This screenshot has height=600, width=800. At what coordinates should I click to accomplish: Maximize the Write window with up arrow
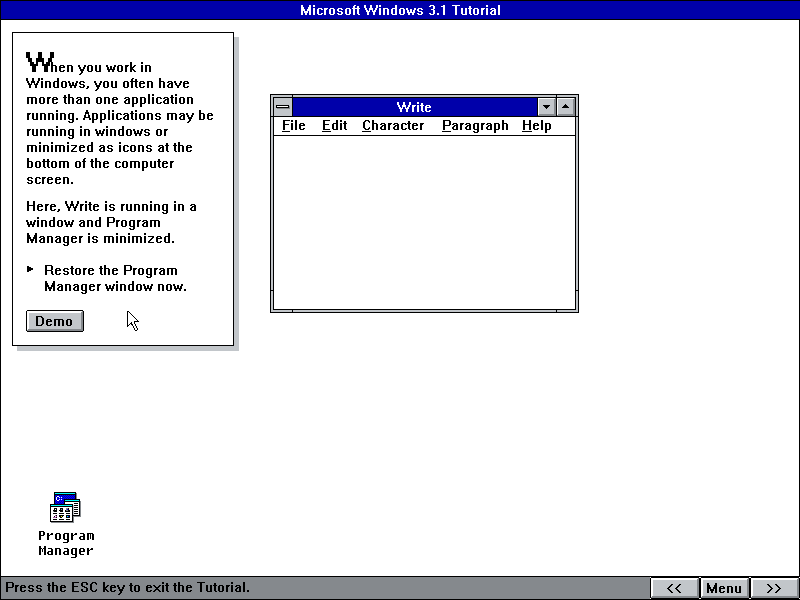[x=565, y=107]
